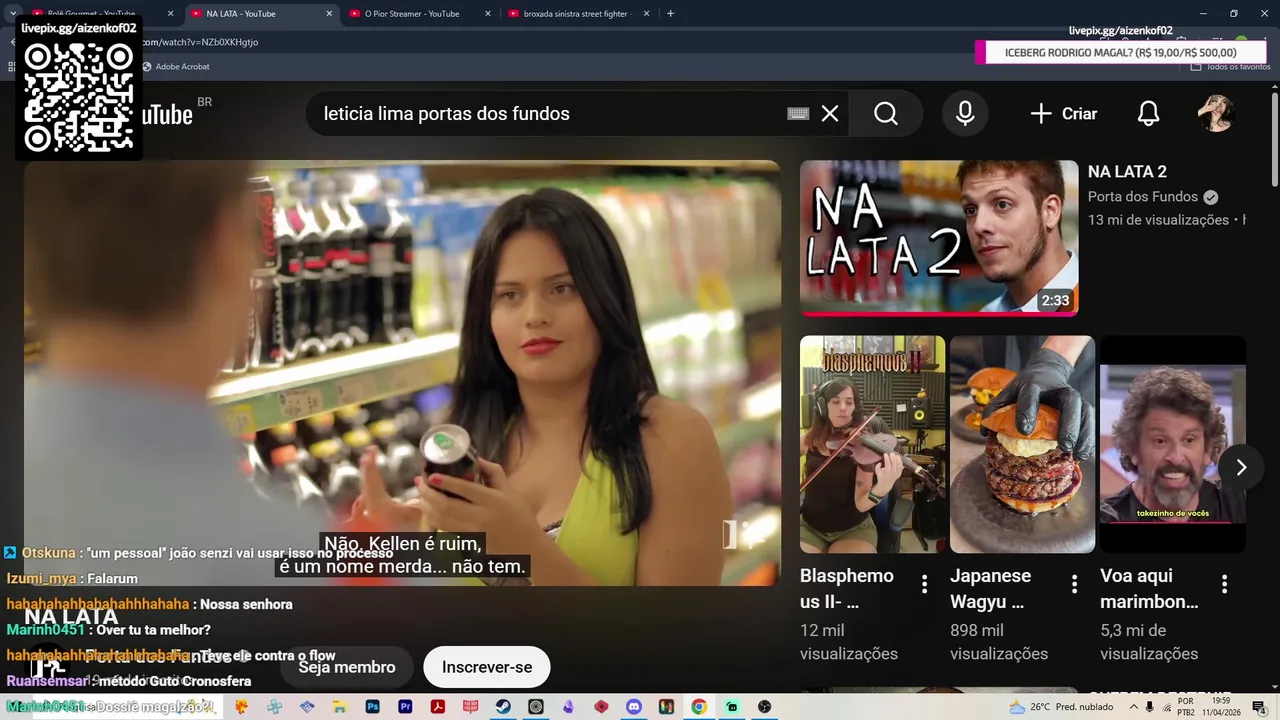This screenshot has width=1280, height=720.
Task: Close the broxada sinistra tab
Action: pos(646,14)
